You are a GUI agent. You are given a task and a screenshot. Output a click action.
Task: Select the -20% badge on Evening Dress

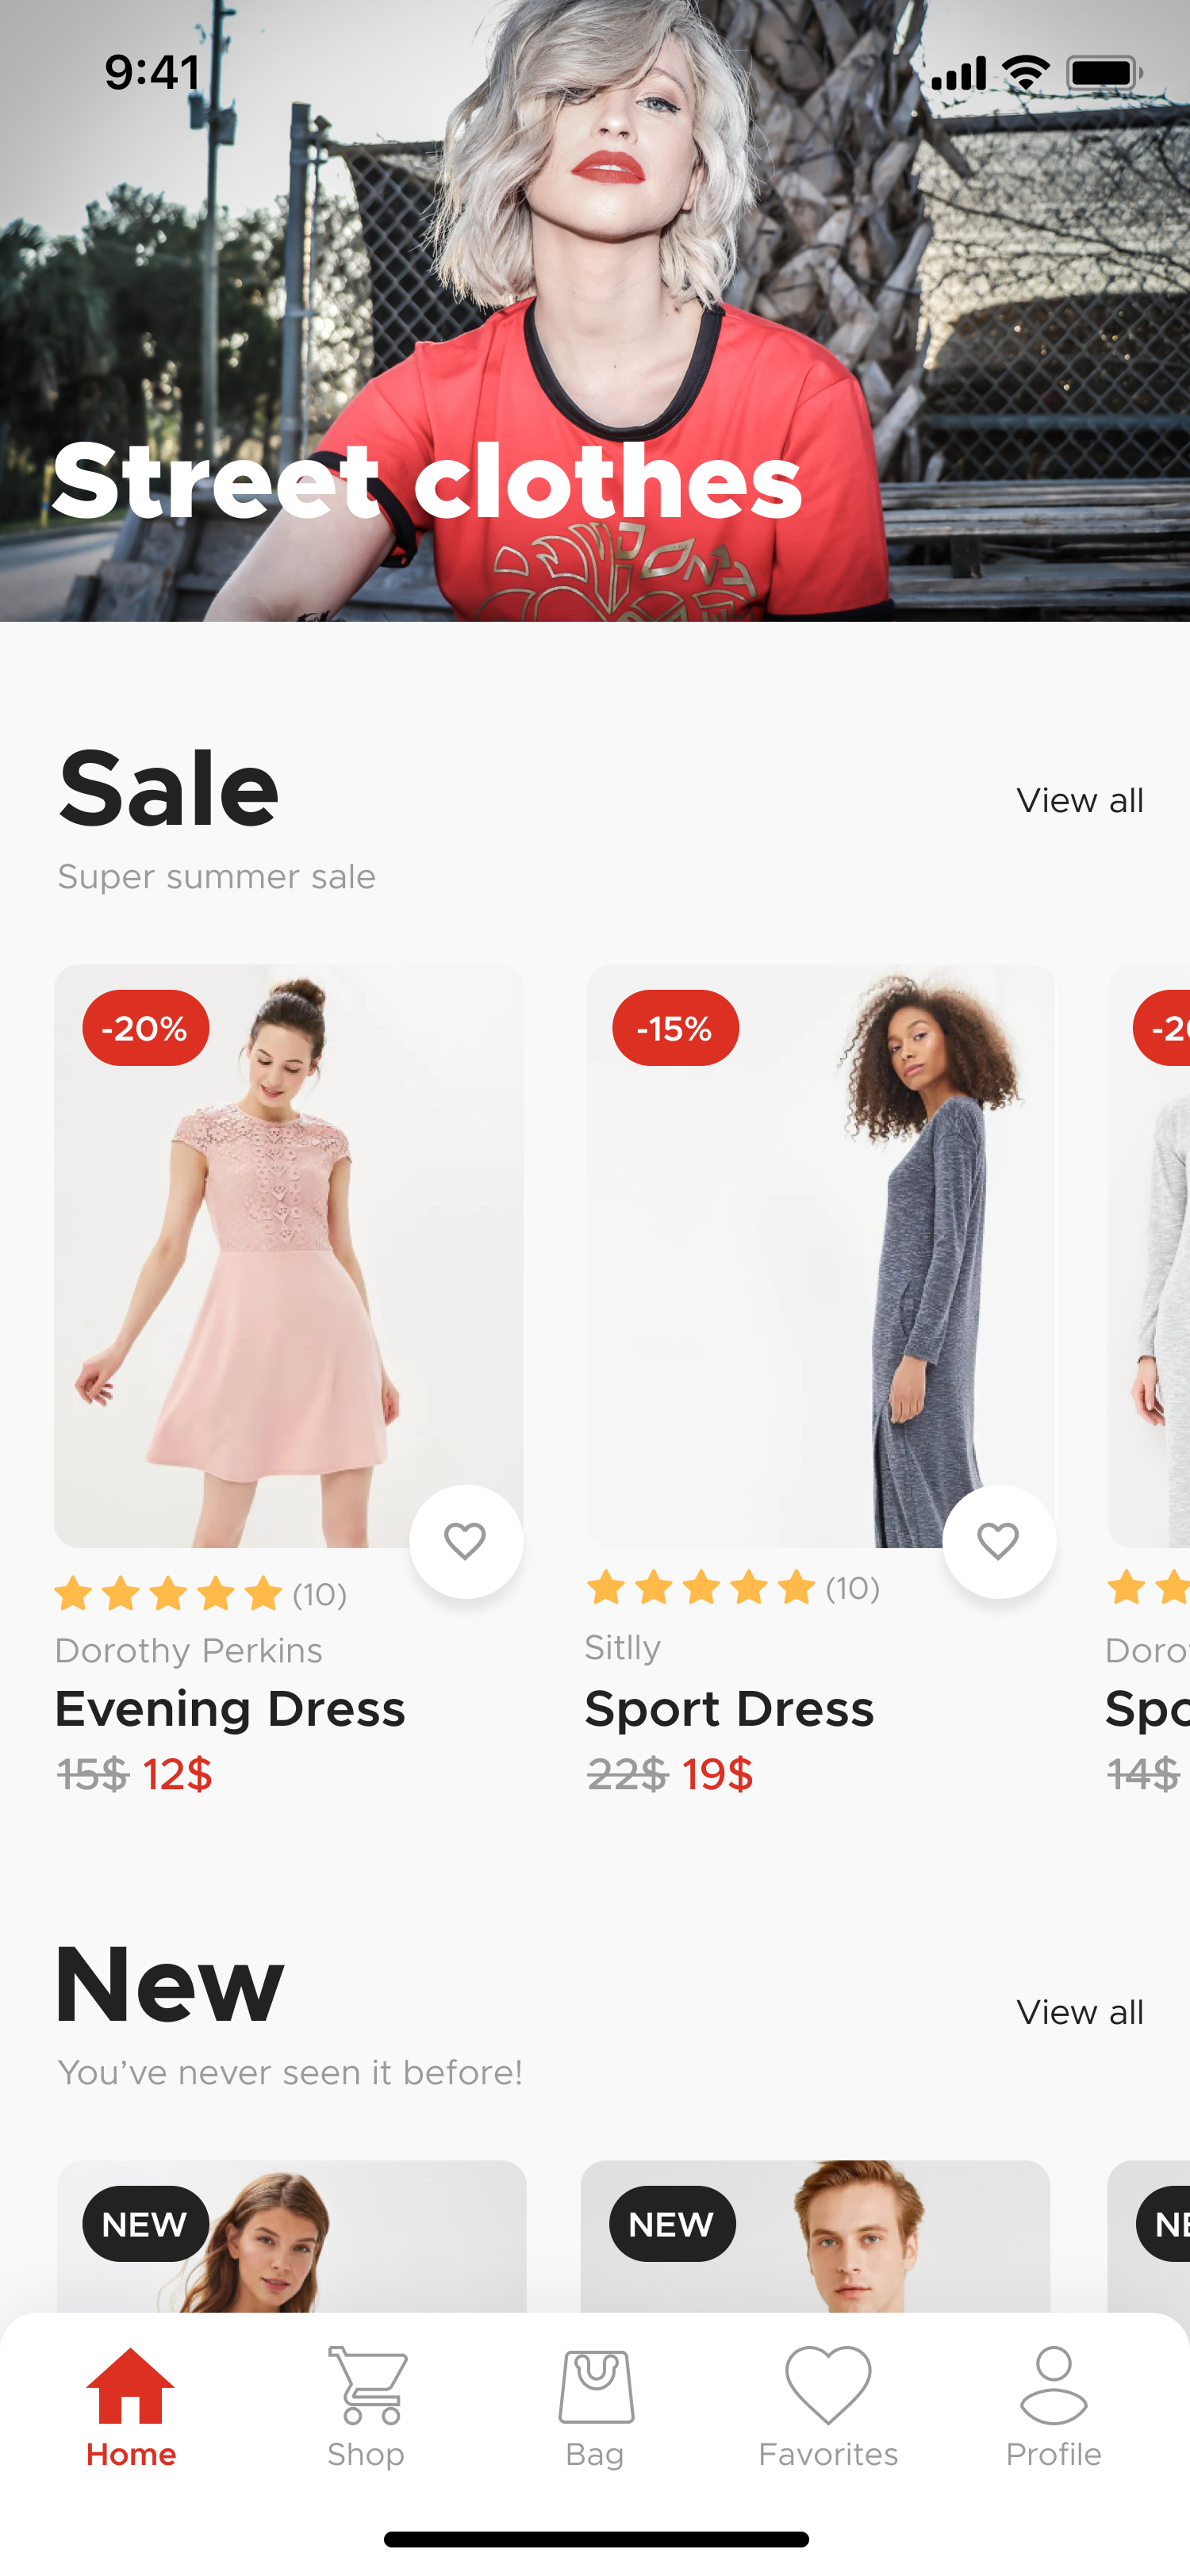coord(146,1028)
